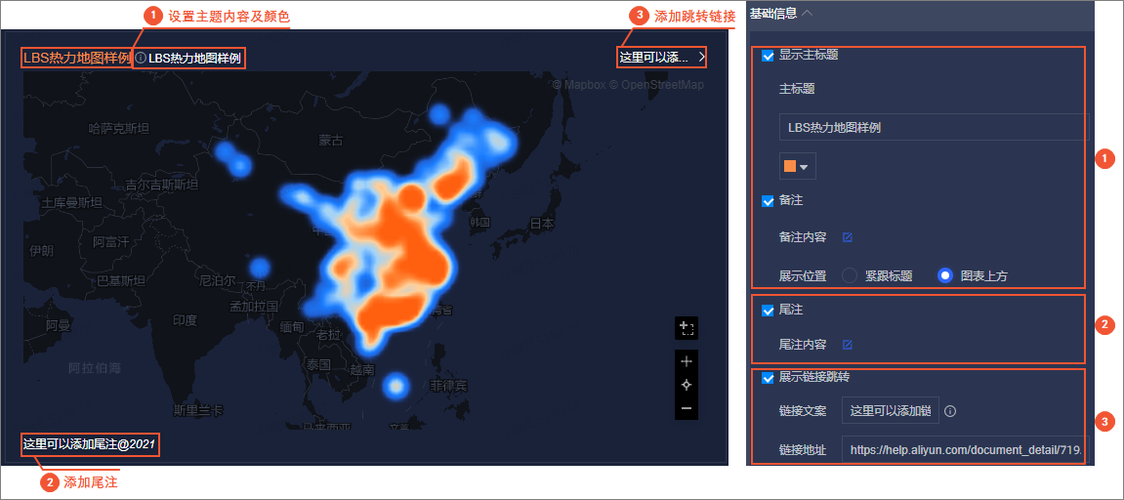Viewport: 1124px width, 500px height.
Task: Collapse the 基础信息 section
Action: [808, 12]
